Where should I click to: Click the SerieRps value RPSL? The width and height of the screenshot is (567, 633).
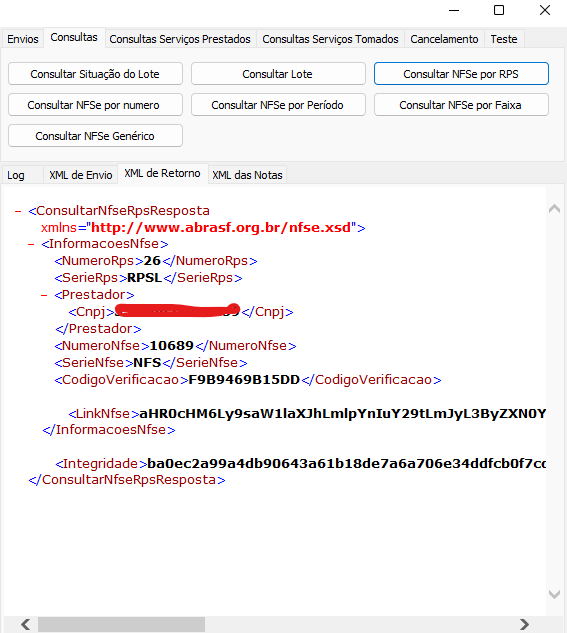(144, 278)
